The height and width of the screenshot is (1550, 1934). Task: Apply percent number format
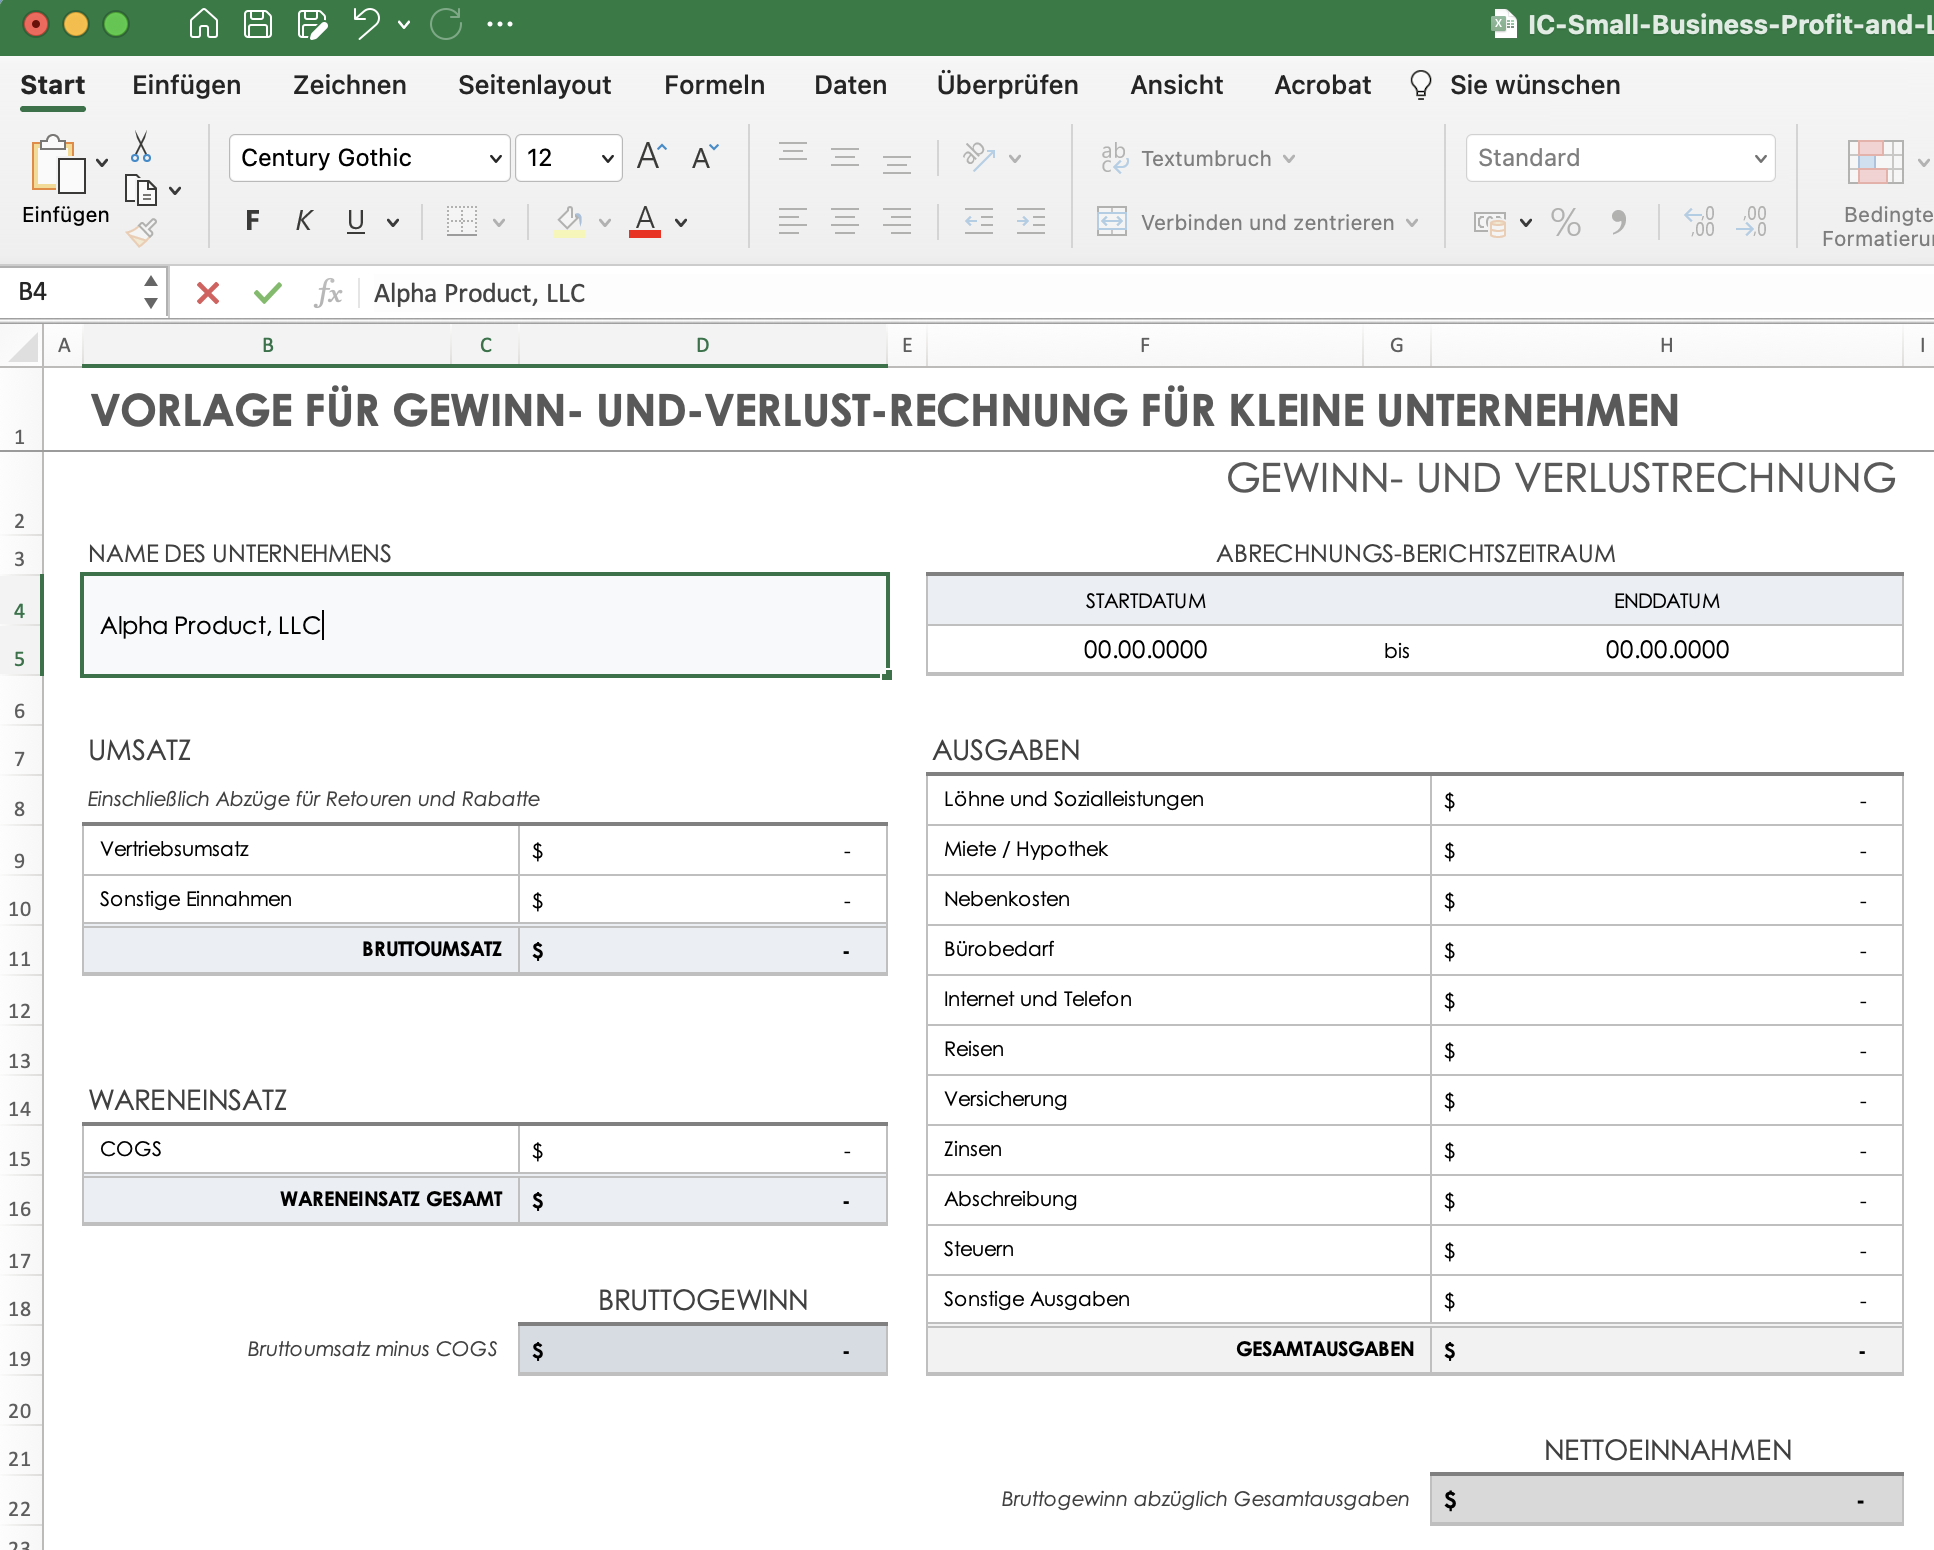pos(1566,222)
